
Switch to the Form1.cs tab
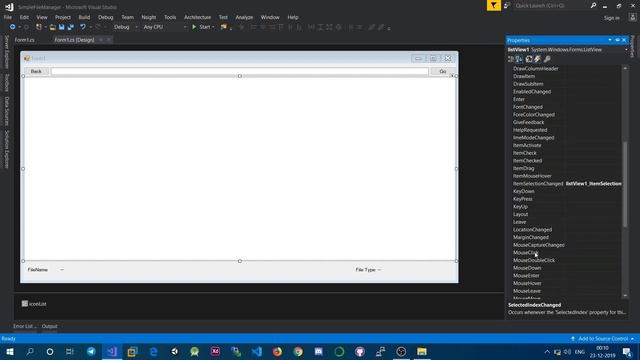point(24,40)
